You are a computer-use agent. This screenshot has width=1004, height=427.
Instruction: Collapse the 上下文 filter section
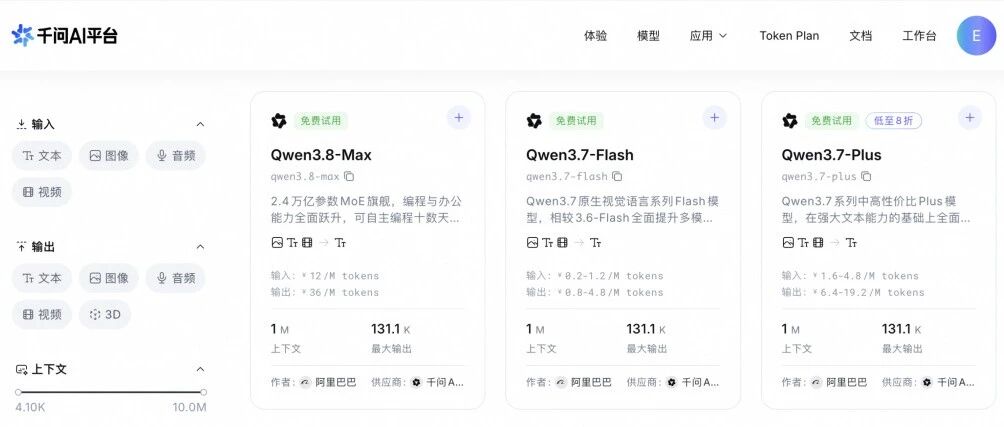click(200, 369)
